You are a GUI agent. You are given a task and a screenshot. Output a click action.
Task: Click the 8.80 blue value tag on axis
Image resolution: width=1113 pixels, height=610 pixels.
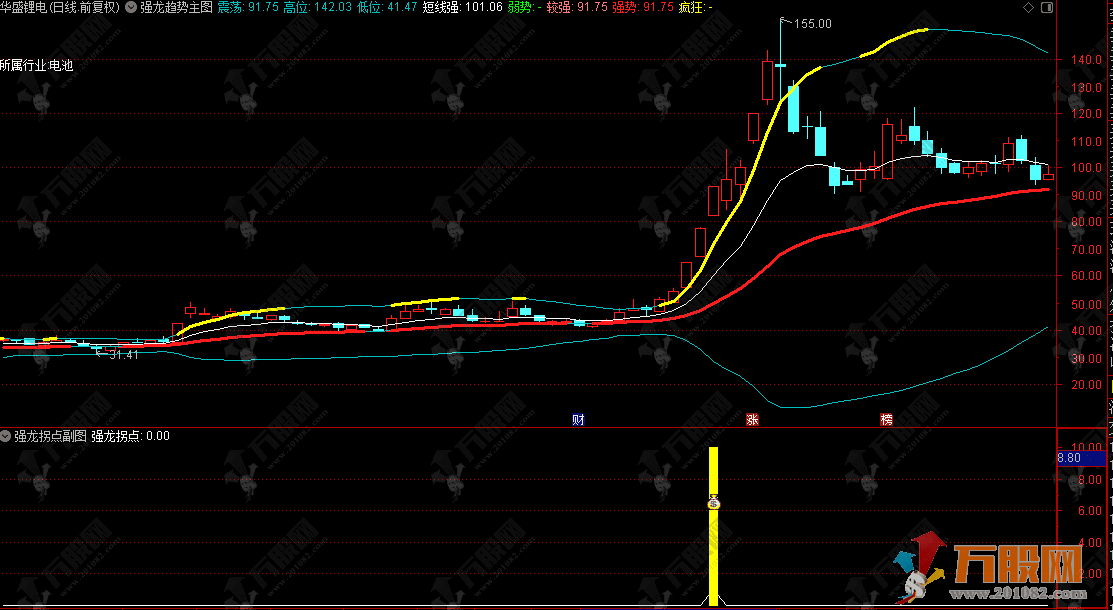pyautogui.click(x=1069, y=458)
